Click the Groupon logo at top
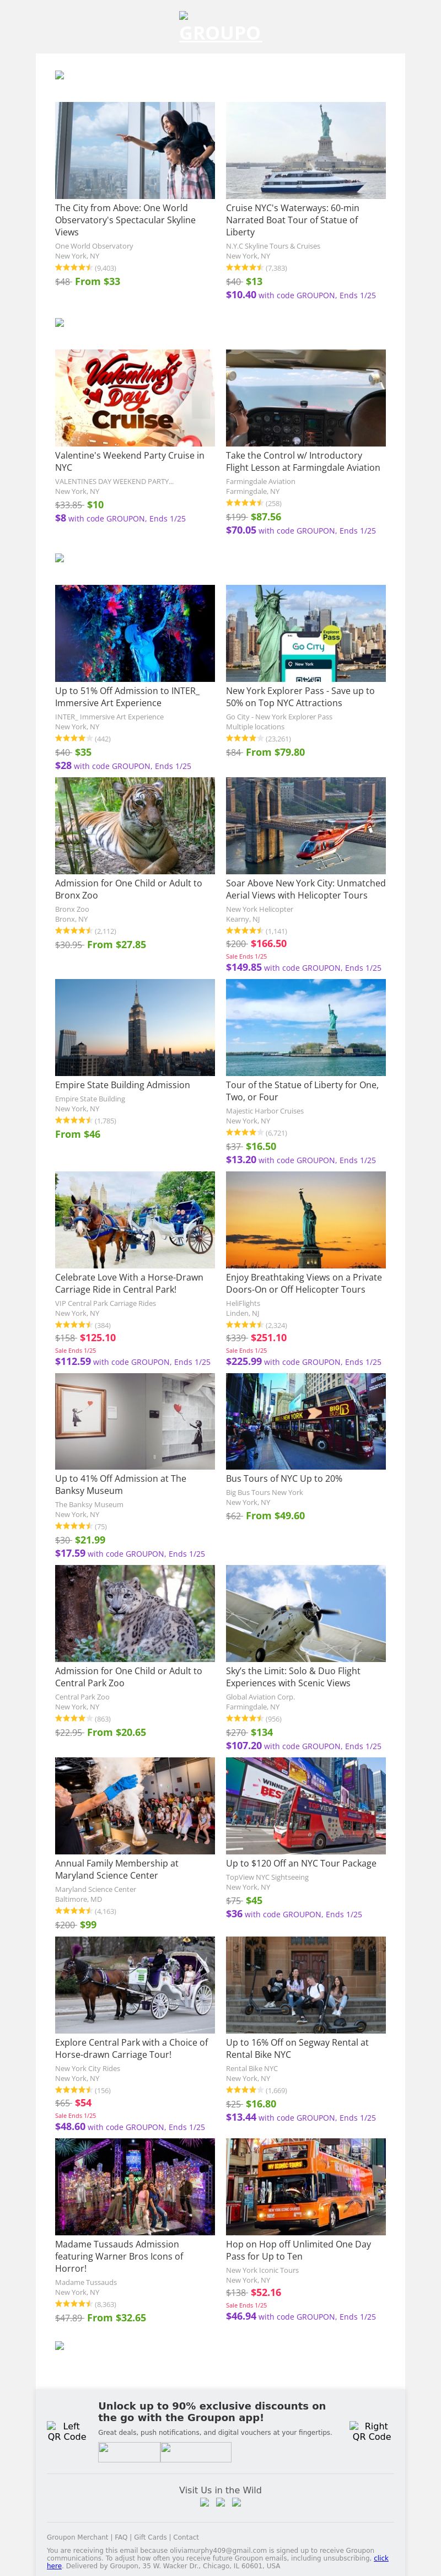Image resolution: width=441 pixels, height=2576 pixels. tap(220, 26)
